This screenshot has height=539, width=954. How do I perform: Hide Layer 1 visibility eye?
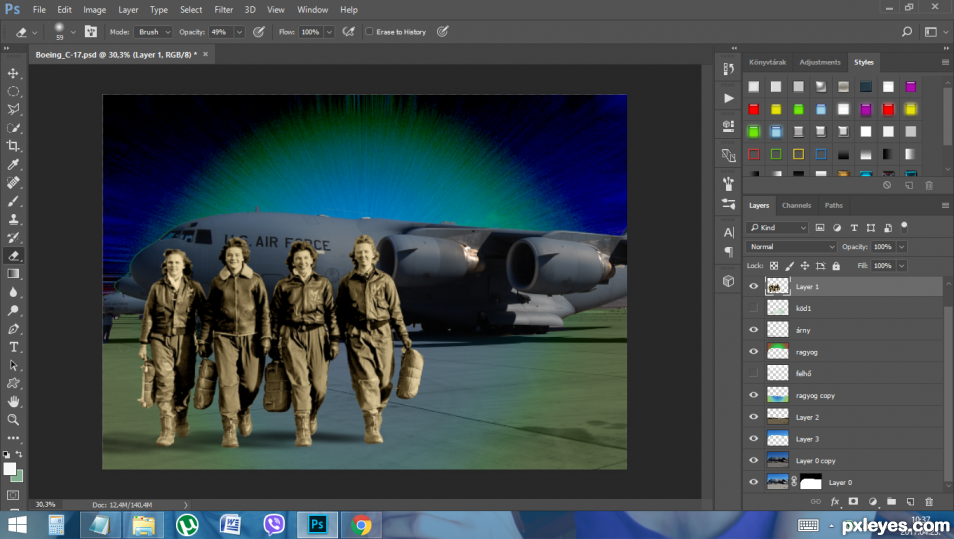pos(753,287)
